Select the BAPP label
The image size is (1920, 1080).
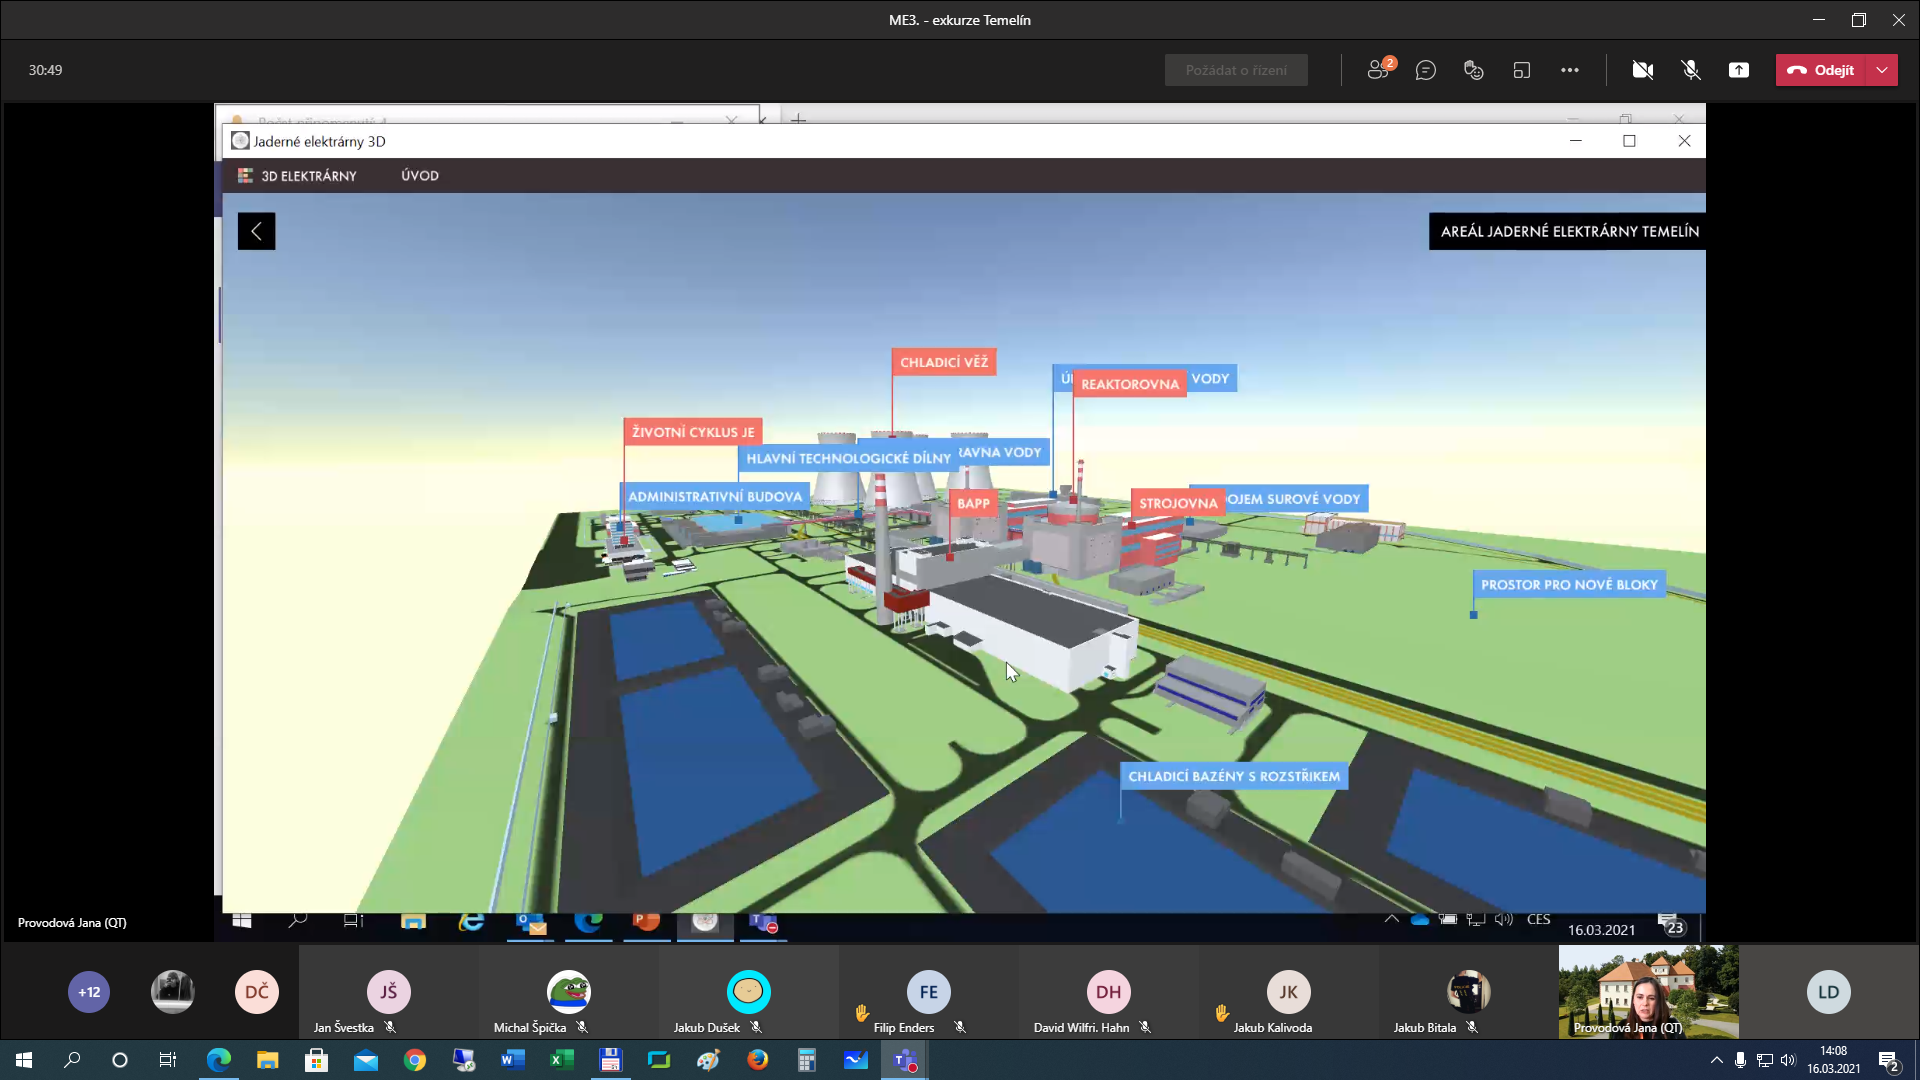point(973,503)
